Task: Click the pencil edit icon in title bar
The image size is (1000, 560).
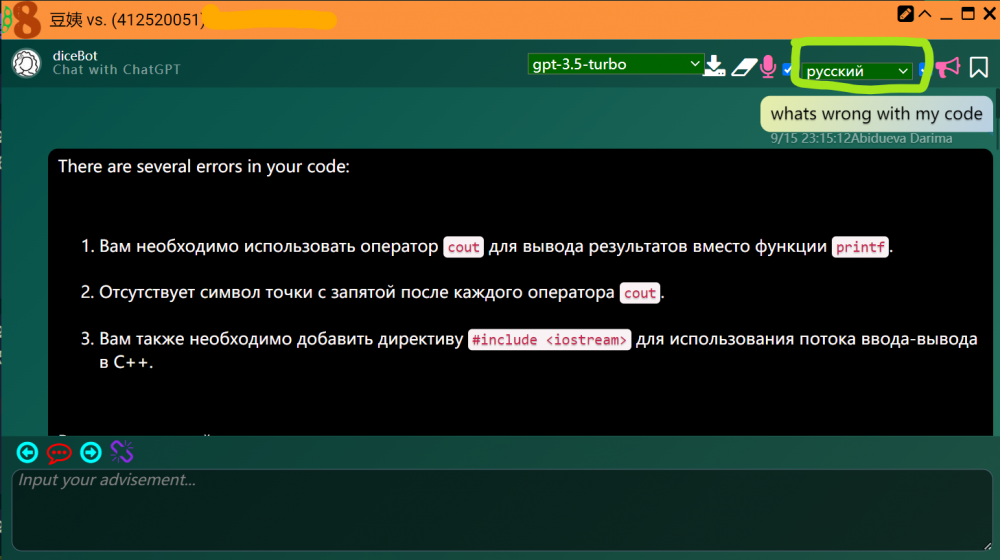Action: pos(906,14)
